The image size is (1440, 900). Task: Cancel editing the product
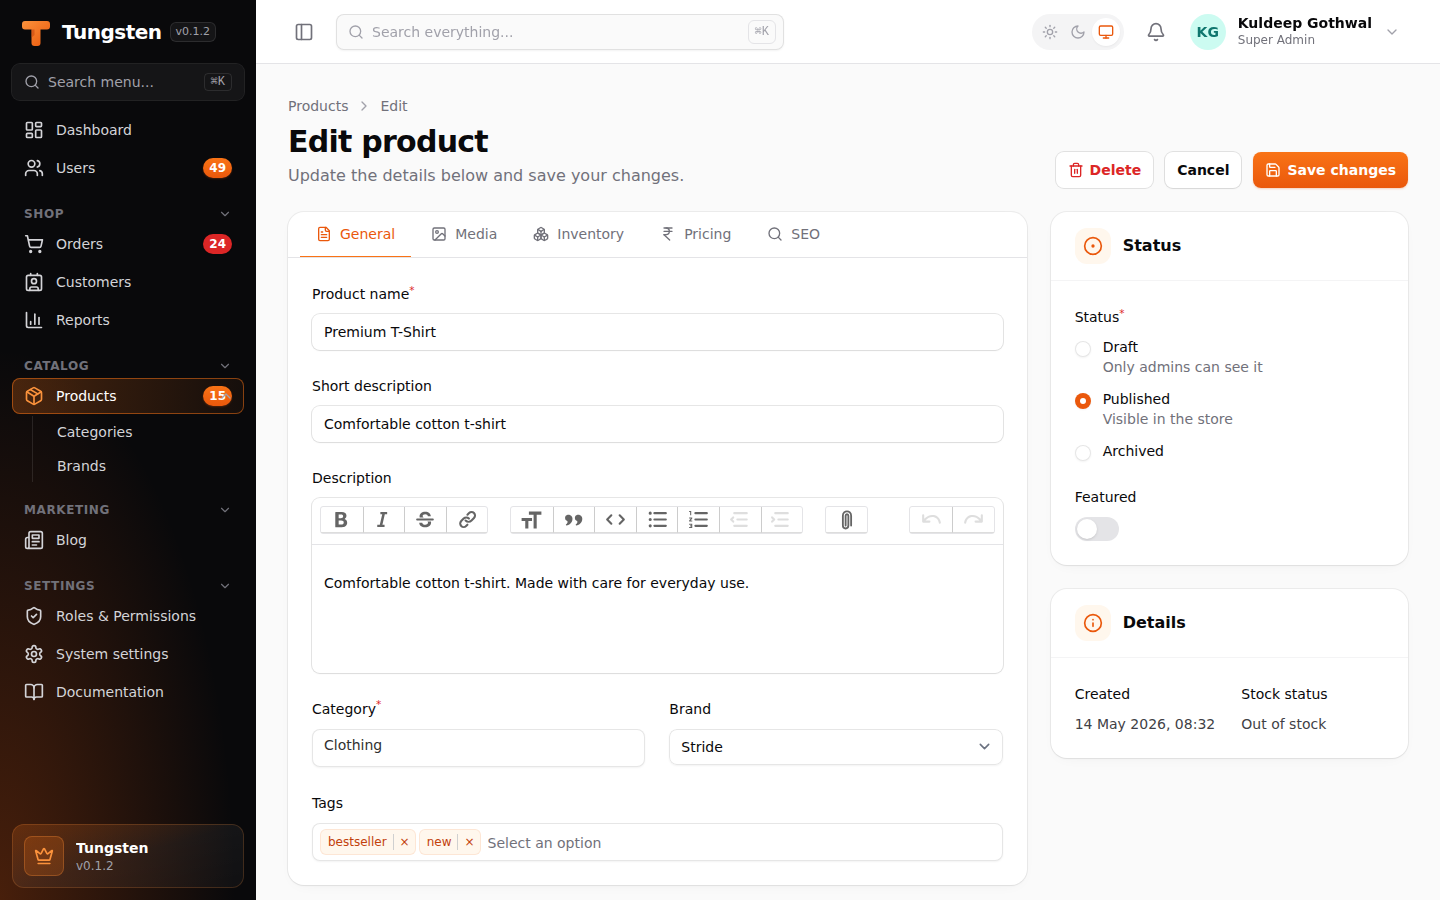tap(1203, 170)
